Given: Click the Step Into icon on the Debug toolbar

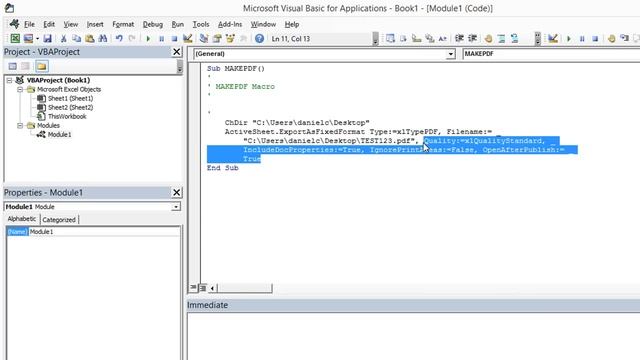Looking at the screenshot, I should (x=624, y=38).
